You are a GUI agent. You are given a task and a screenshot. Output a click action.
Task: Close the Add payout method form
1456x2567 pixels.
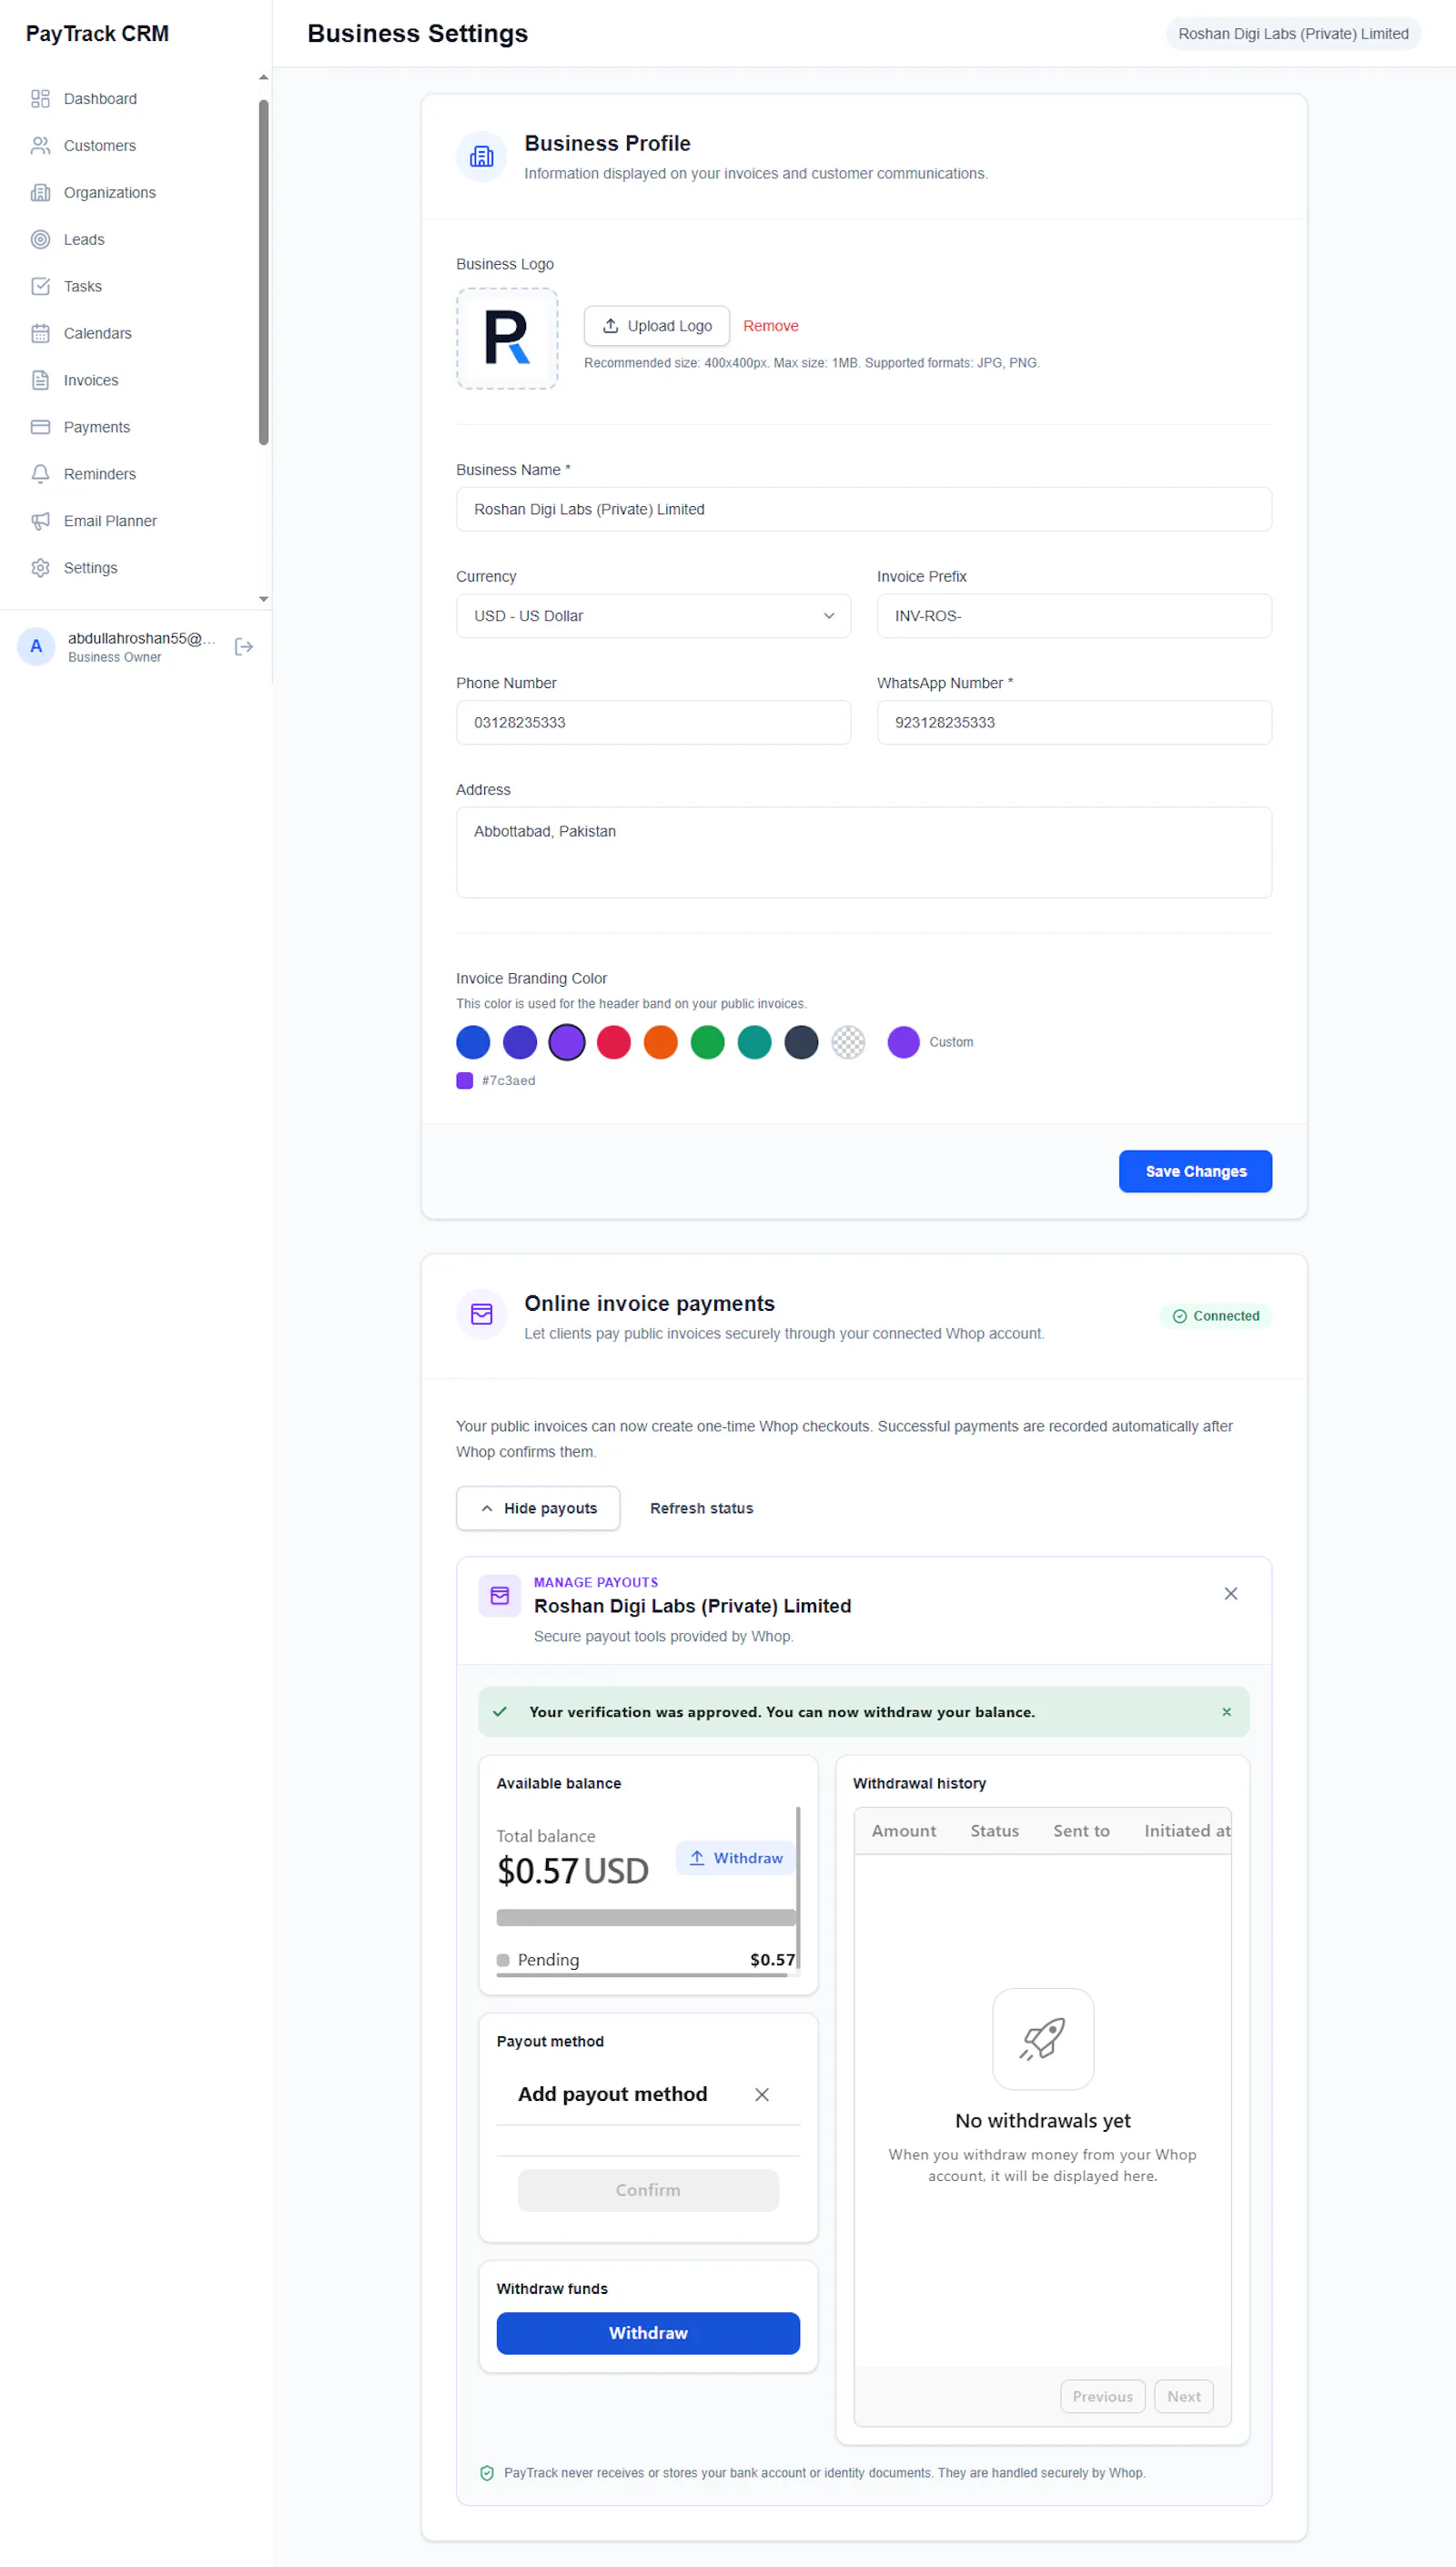762,2094
